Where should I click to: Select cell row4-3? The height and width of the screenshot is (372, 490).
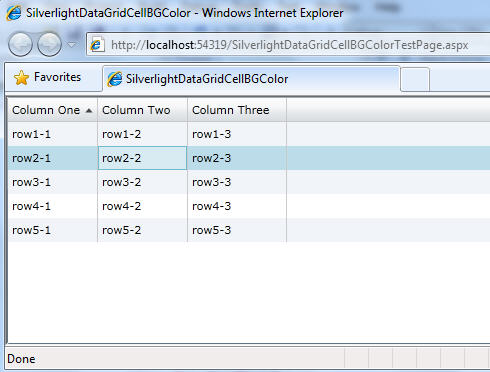point(237,206)
